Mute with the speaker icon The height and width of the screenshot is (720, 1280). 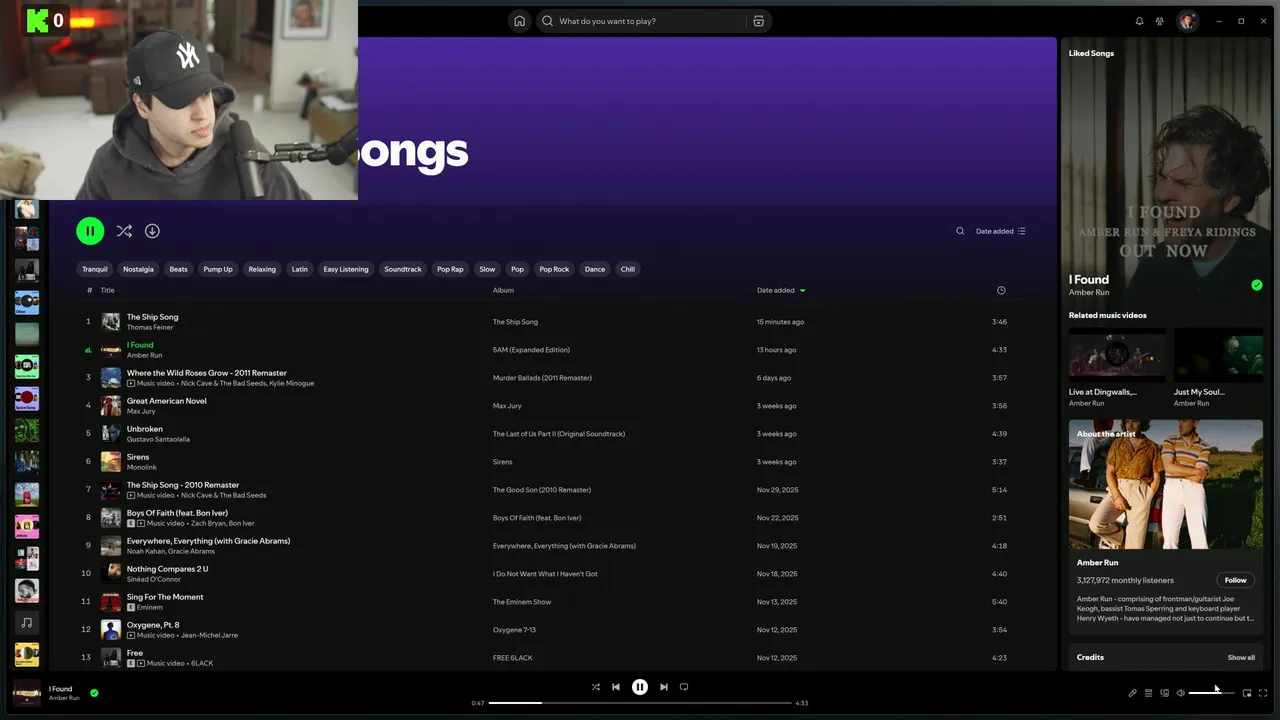pos(1181,693)
